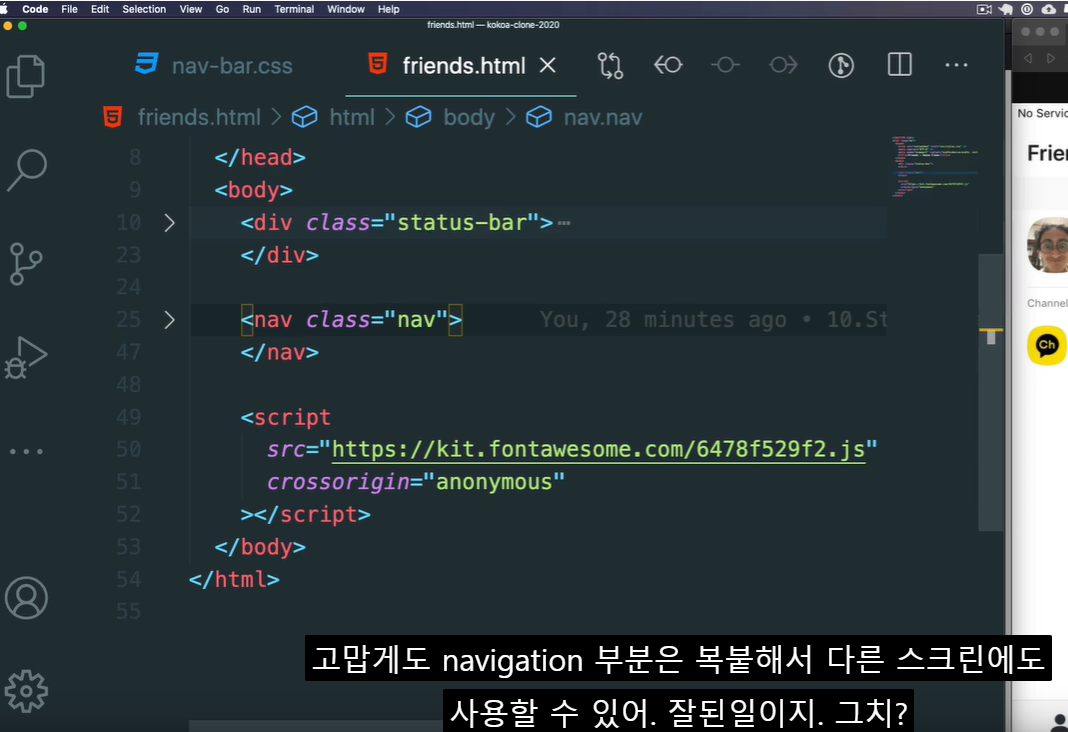The image size is (1068, 732).
Task: Click the folded-code ellipsis after status-bar div
Action: [564, 223]
